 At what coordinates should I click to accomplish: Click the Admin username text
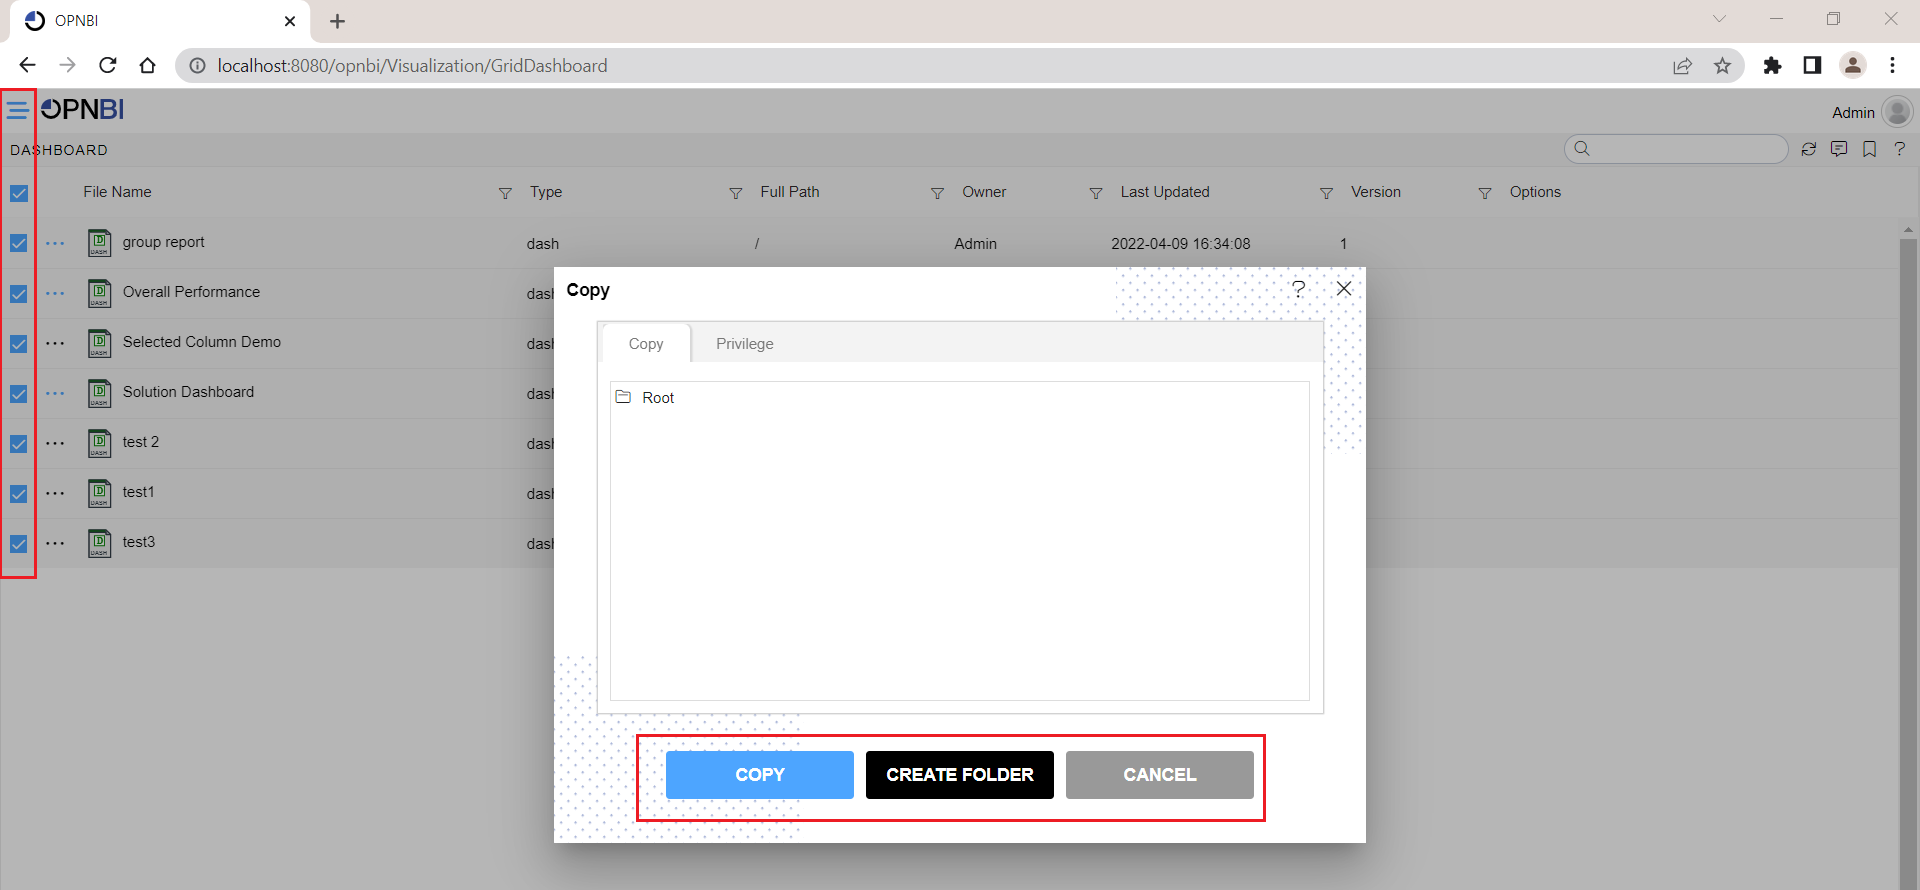[x=1853, y=113]
